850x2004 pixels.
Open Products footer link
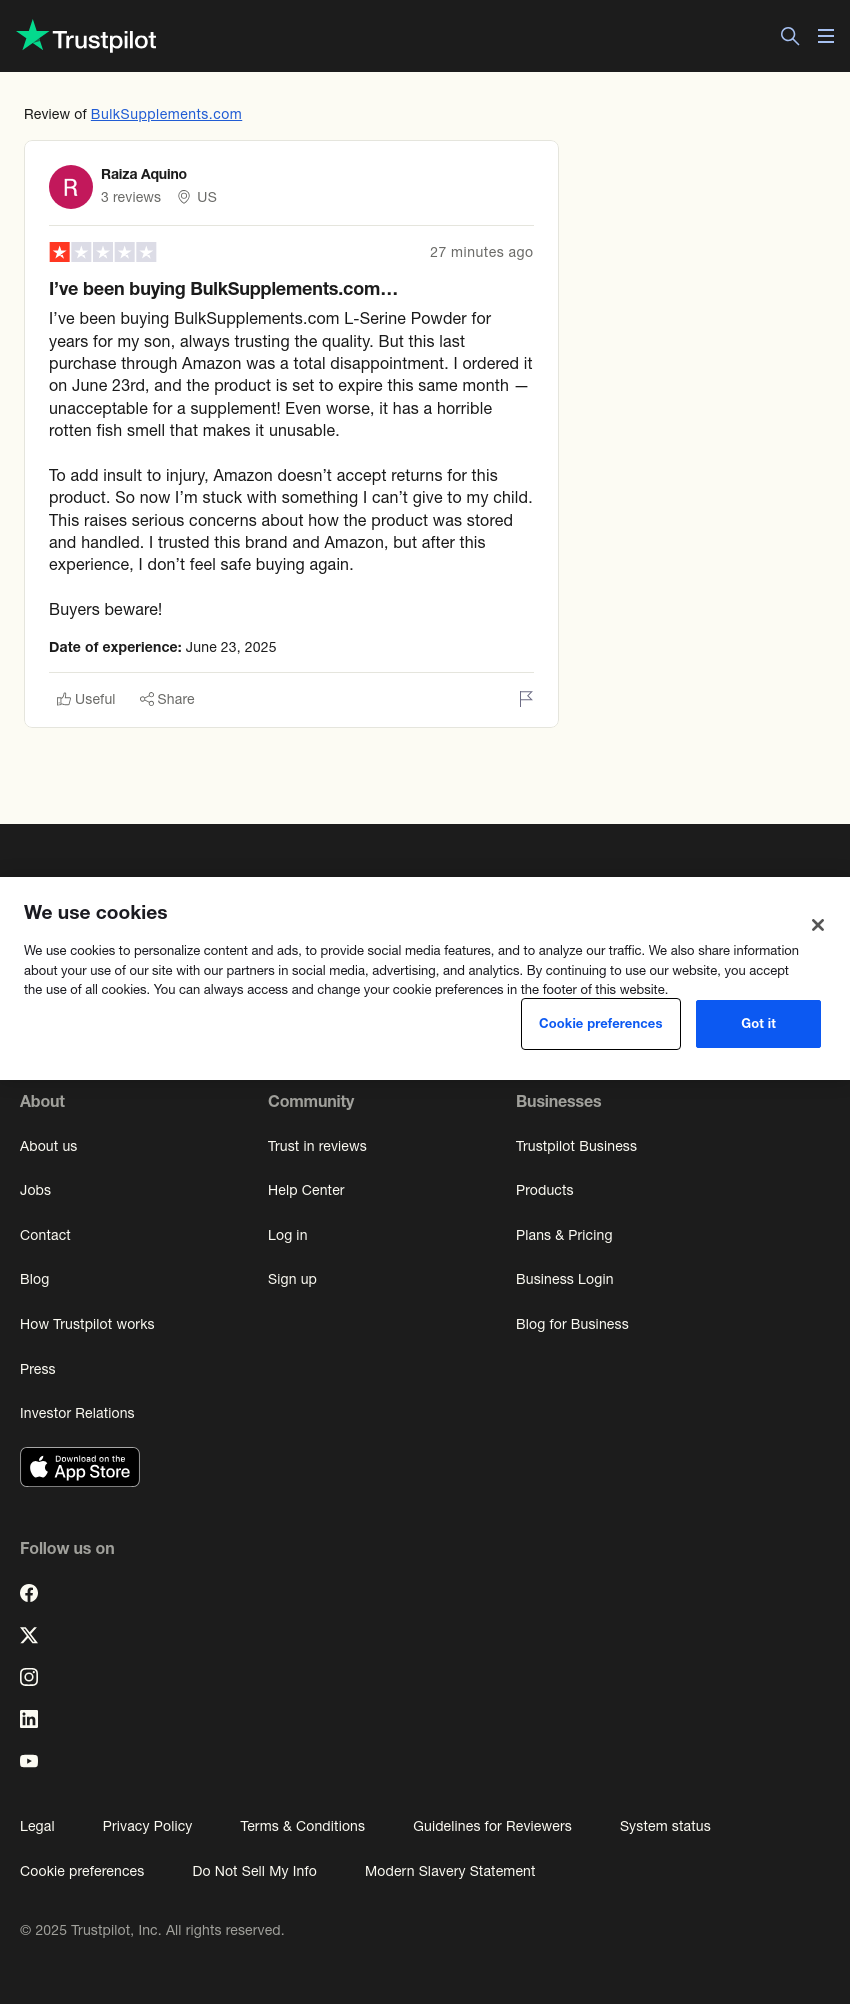pos(545,1190)
